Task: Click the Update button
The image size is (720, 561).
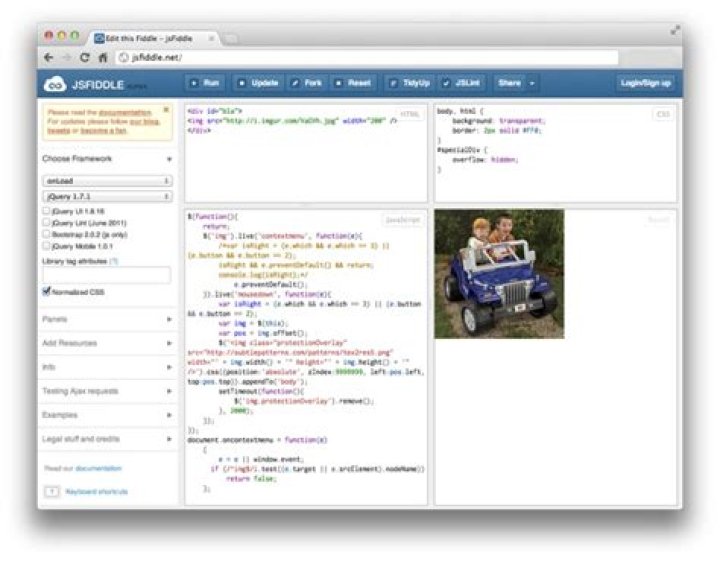Action: pyautogui.click(x=258, y=83)
